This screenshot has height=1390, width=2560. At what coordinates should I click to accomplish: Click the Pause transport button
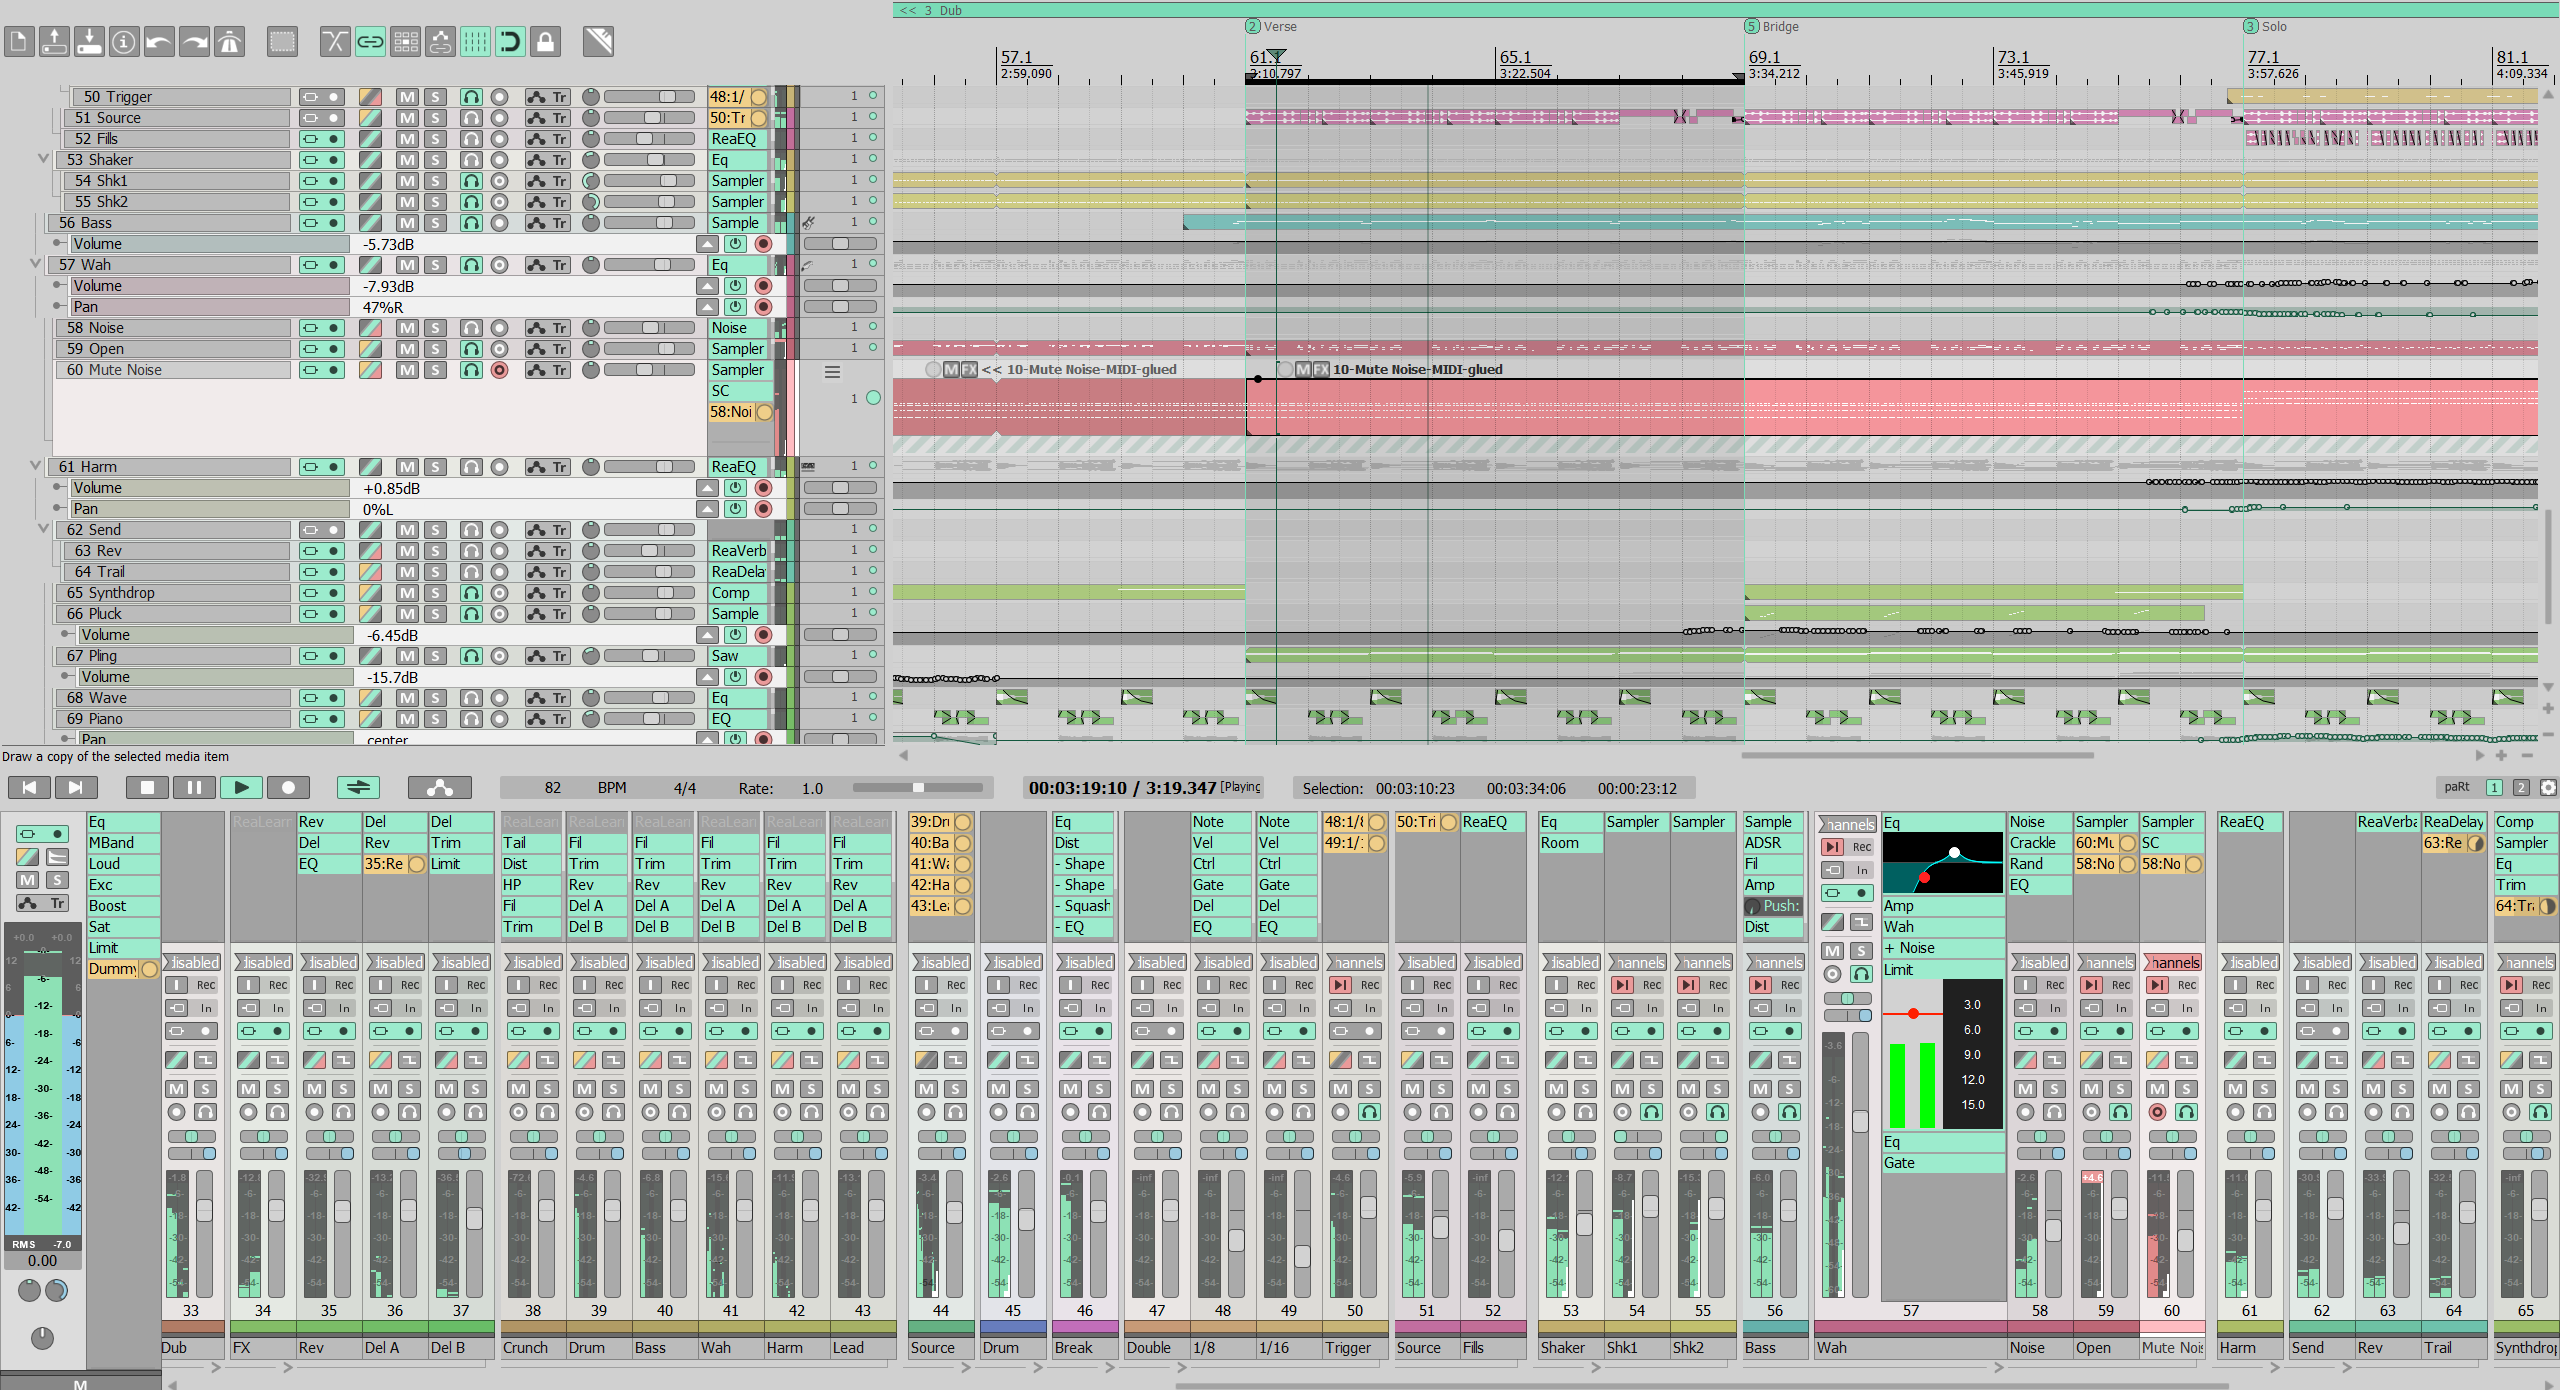[x=194, y=788]
